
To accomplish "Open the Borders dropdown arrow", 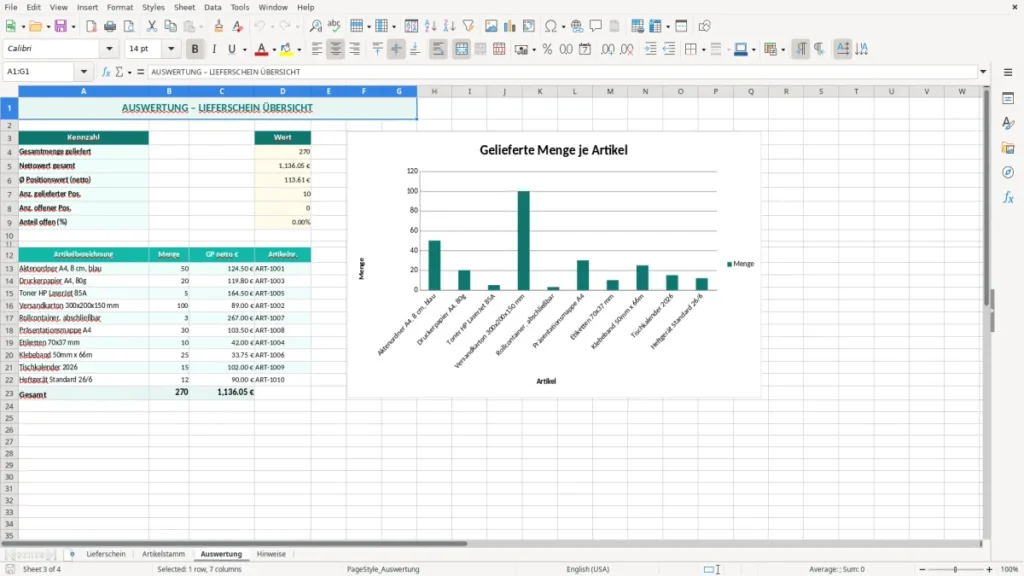I will (703, 50).
